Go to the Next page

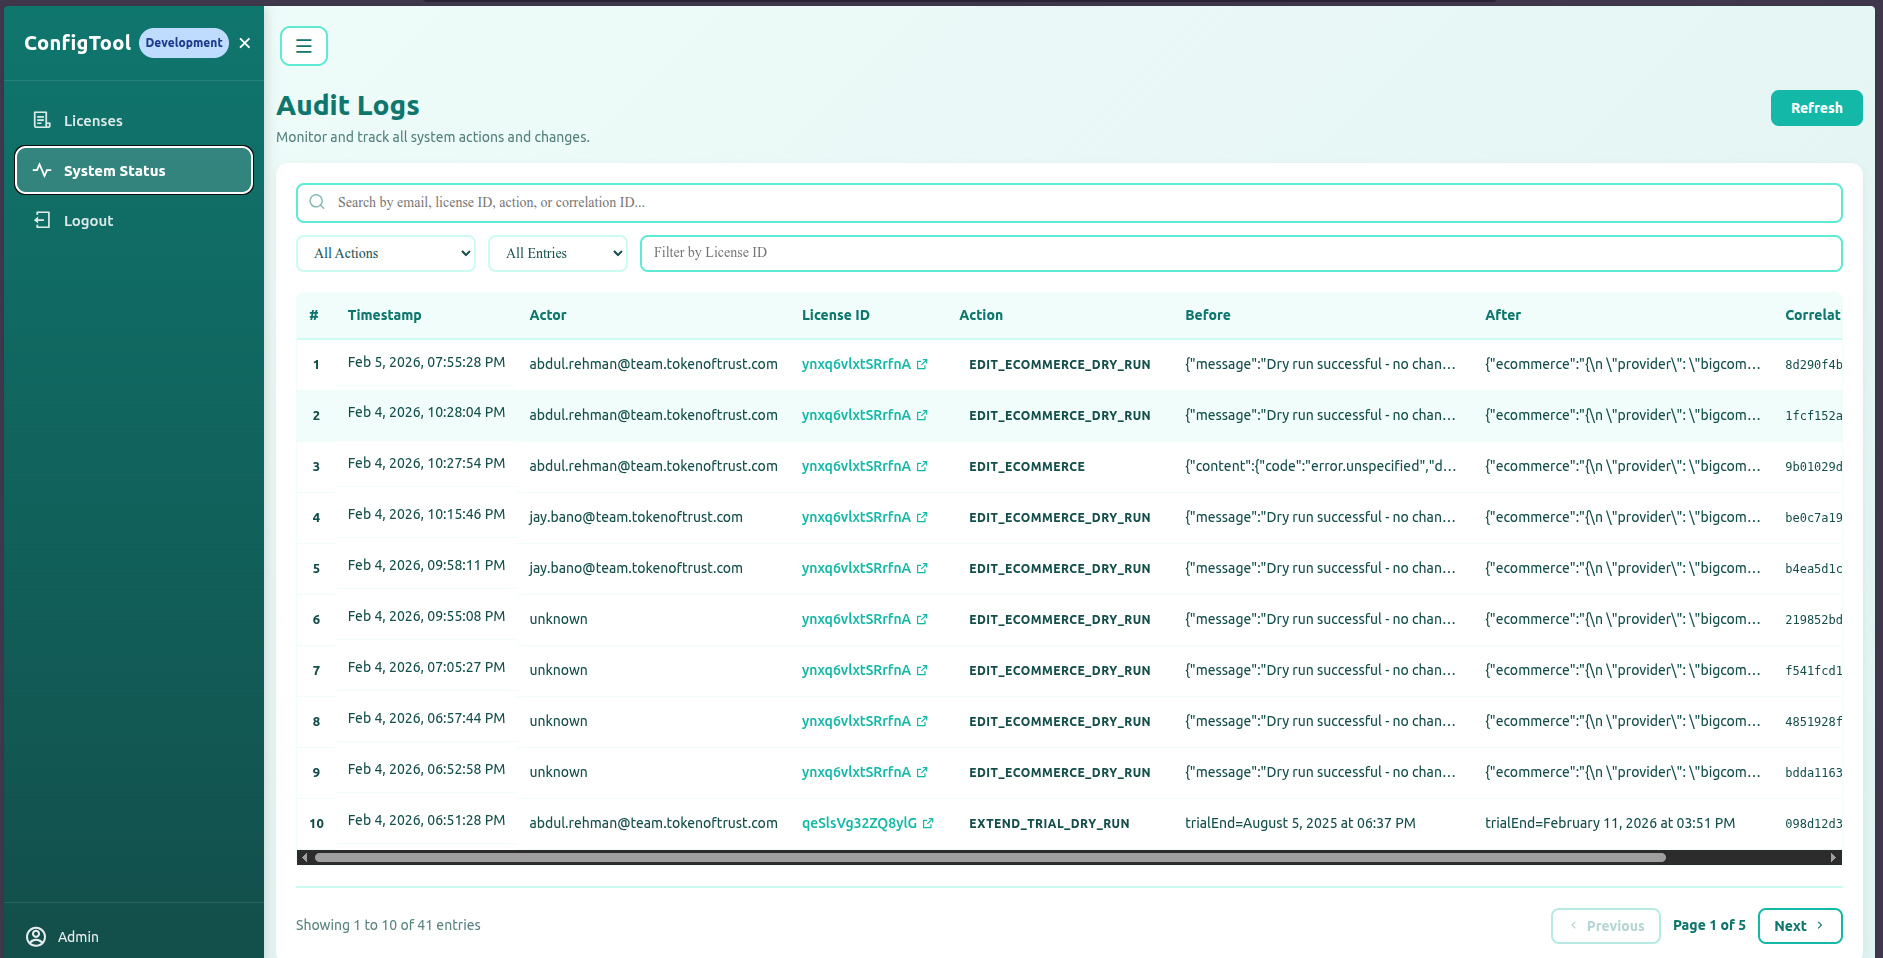click(x=1799, y=926)
